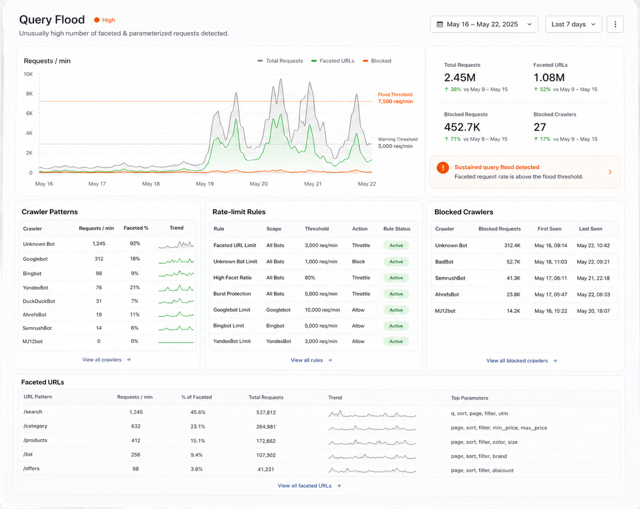Sort Crawler Patterns by Requests / min header
640x509 pixels.
click(x=96, y=228)
